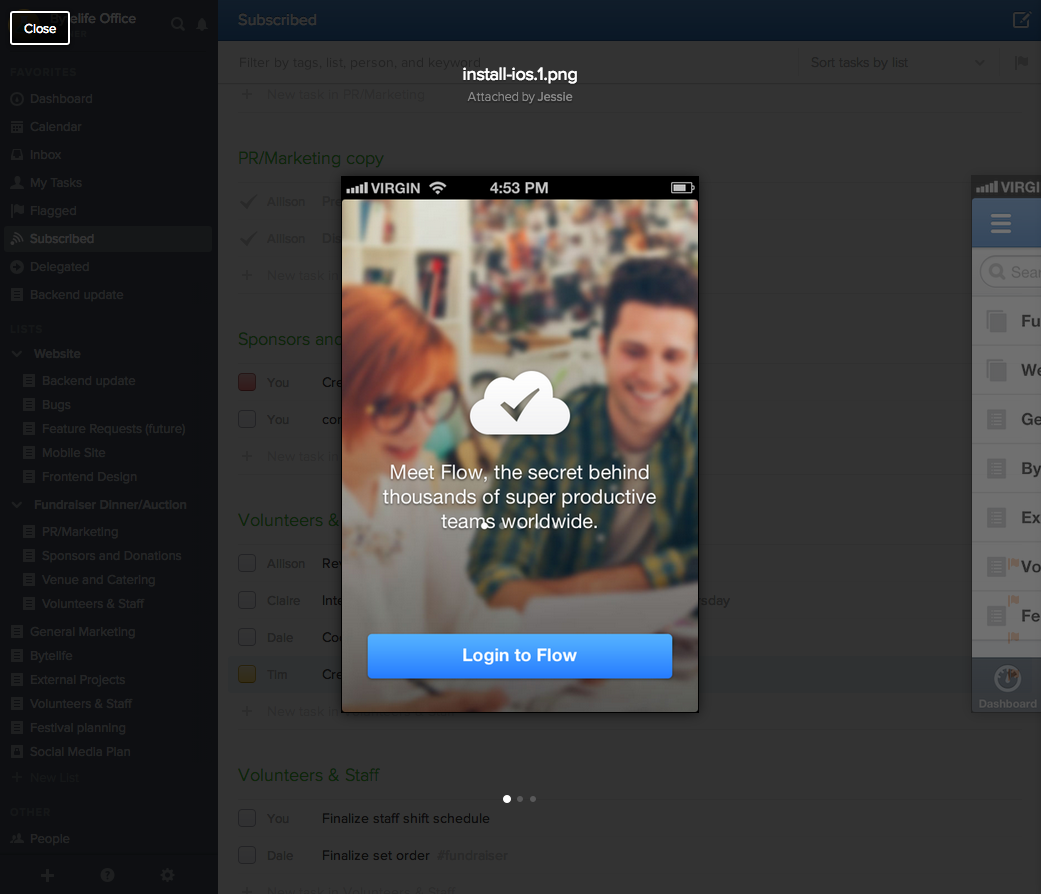This screenshot has width=1041, height=894.
Task: Open Calendar in favorites
Action: (x=55, y=127)
